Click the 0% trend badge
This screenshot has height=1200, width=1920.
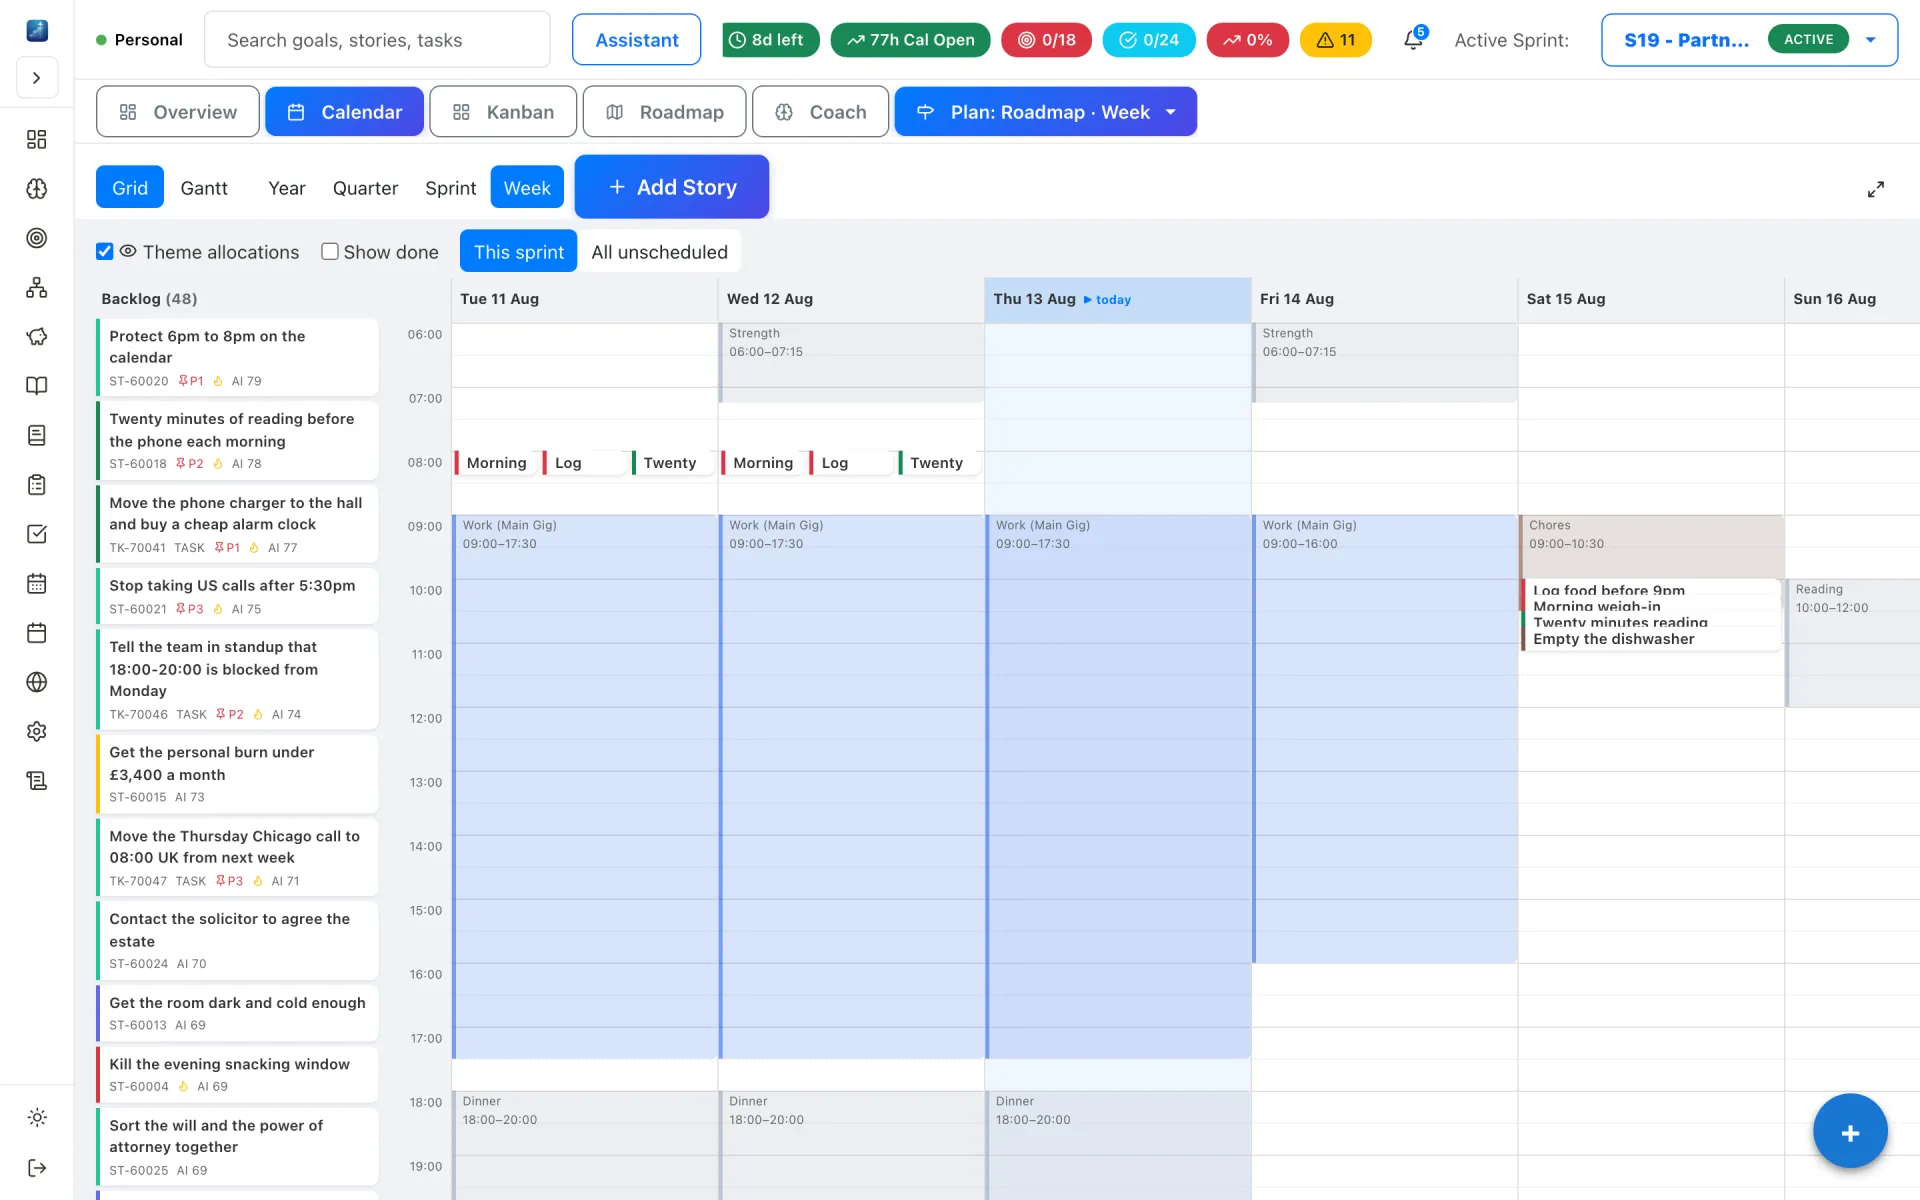[1247, 40]
